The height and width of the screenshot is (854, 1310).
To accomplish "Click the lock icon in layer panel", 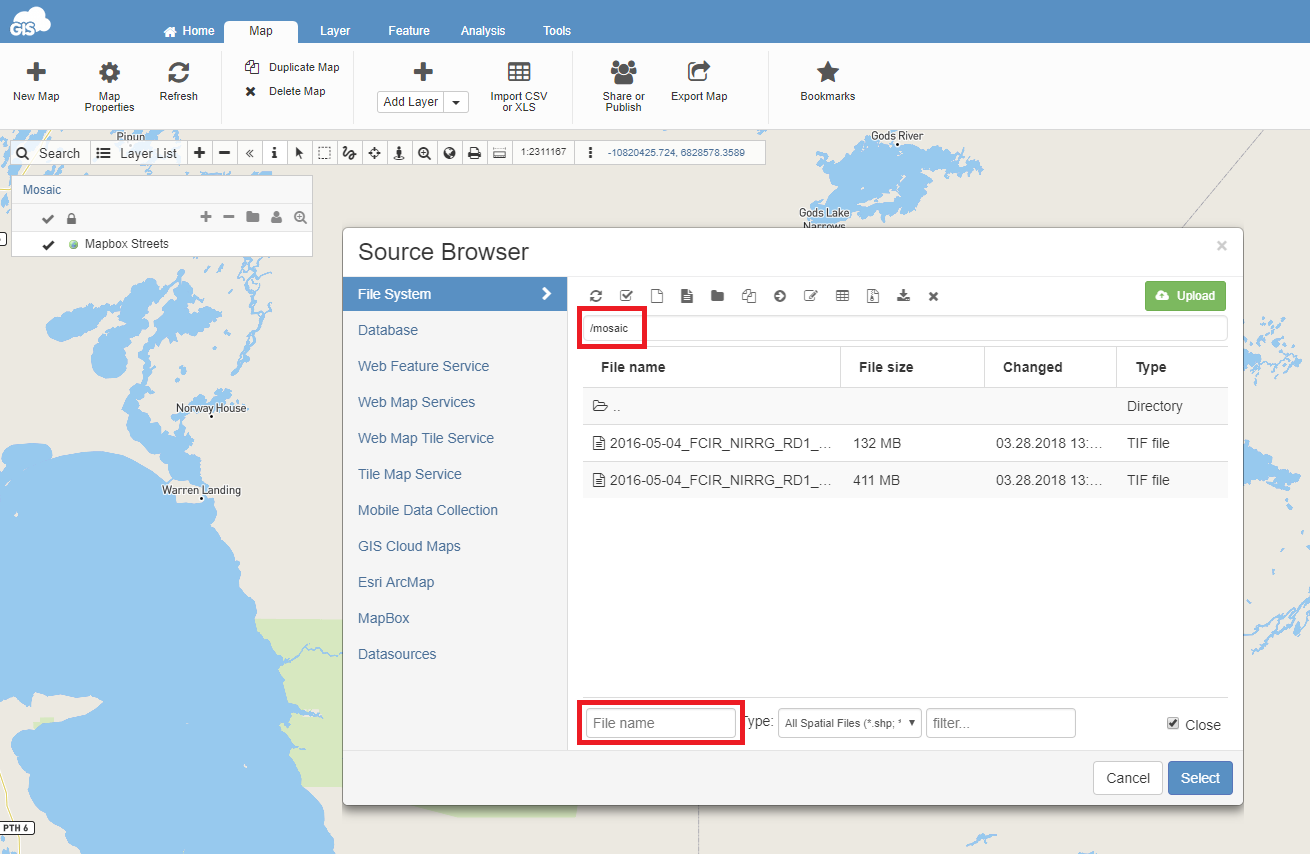I will [71, 218].
